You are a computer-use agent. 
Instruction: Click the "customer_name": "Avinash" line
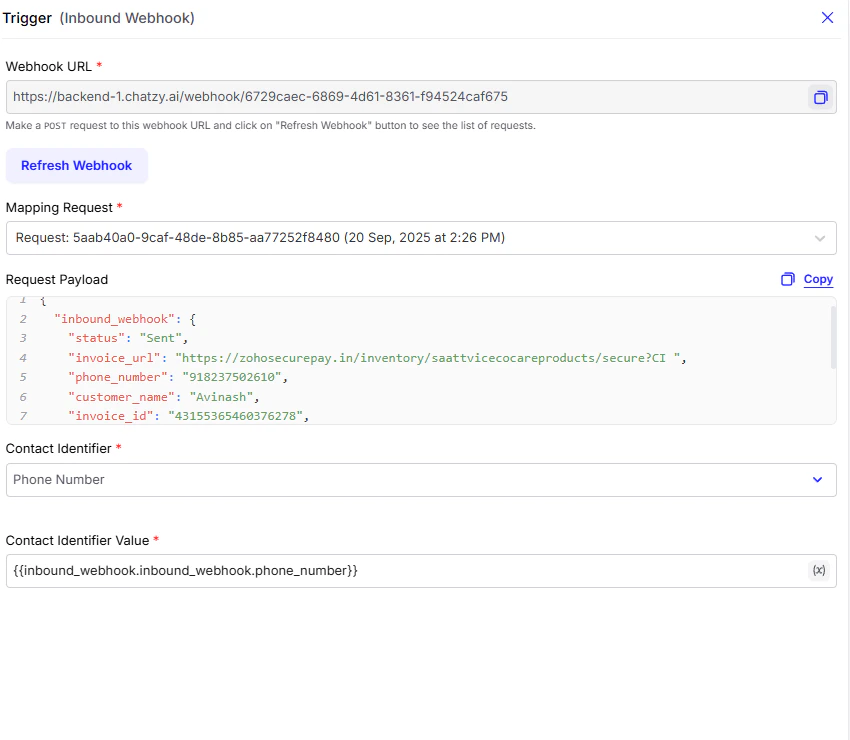(163, 397)
